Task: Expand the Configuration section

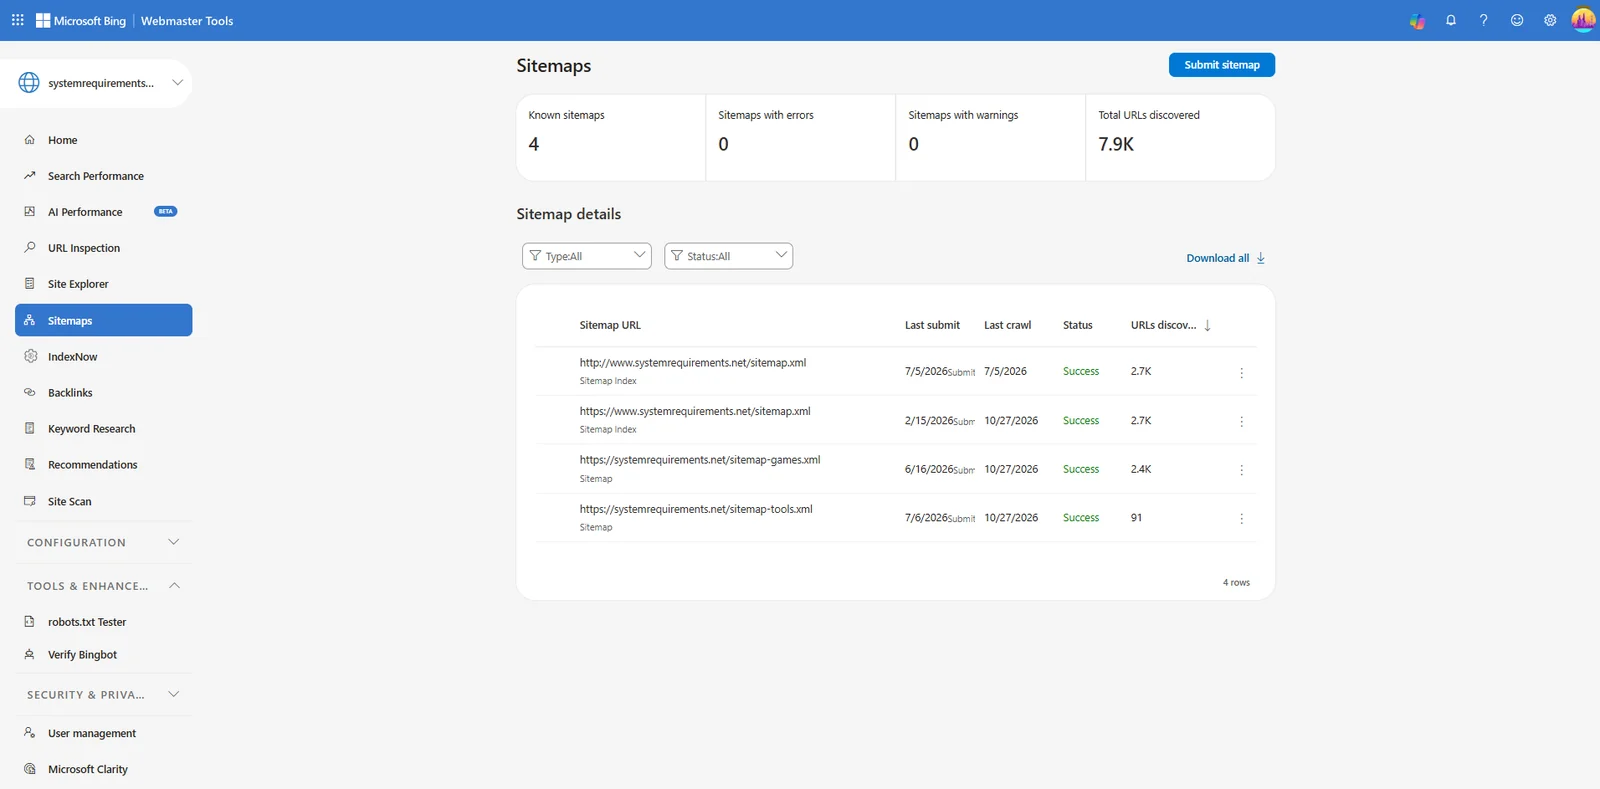Action: 103,542
